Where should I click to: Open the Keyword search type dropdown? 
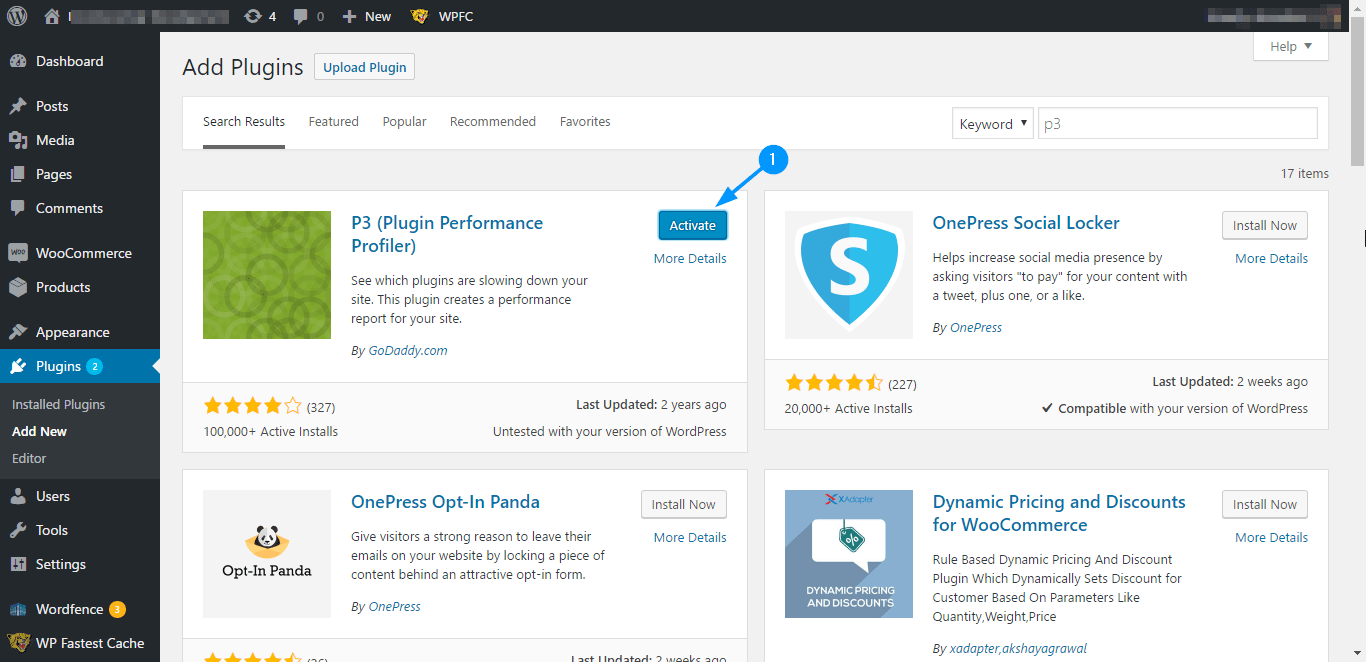click(x=993, y=124)
